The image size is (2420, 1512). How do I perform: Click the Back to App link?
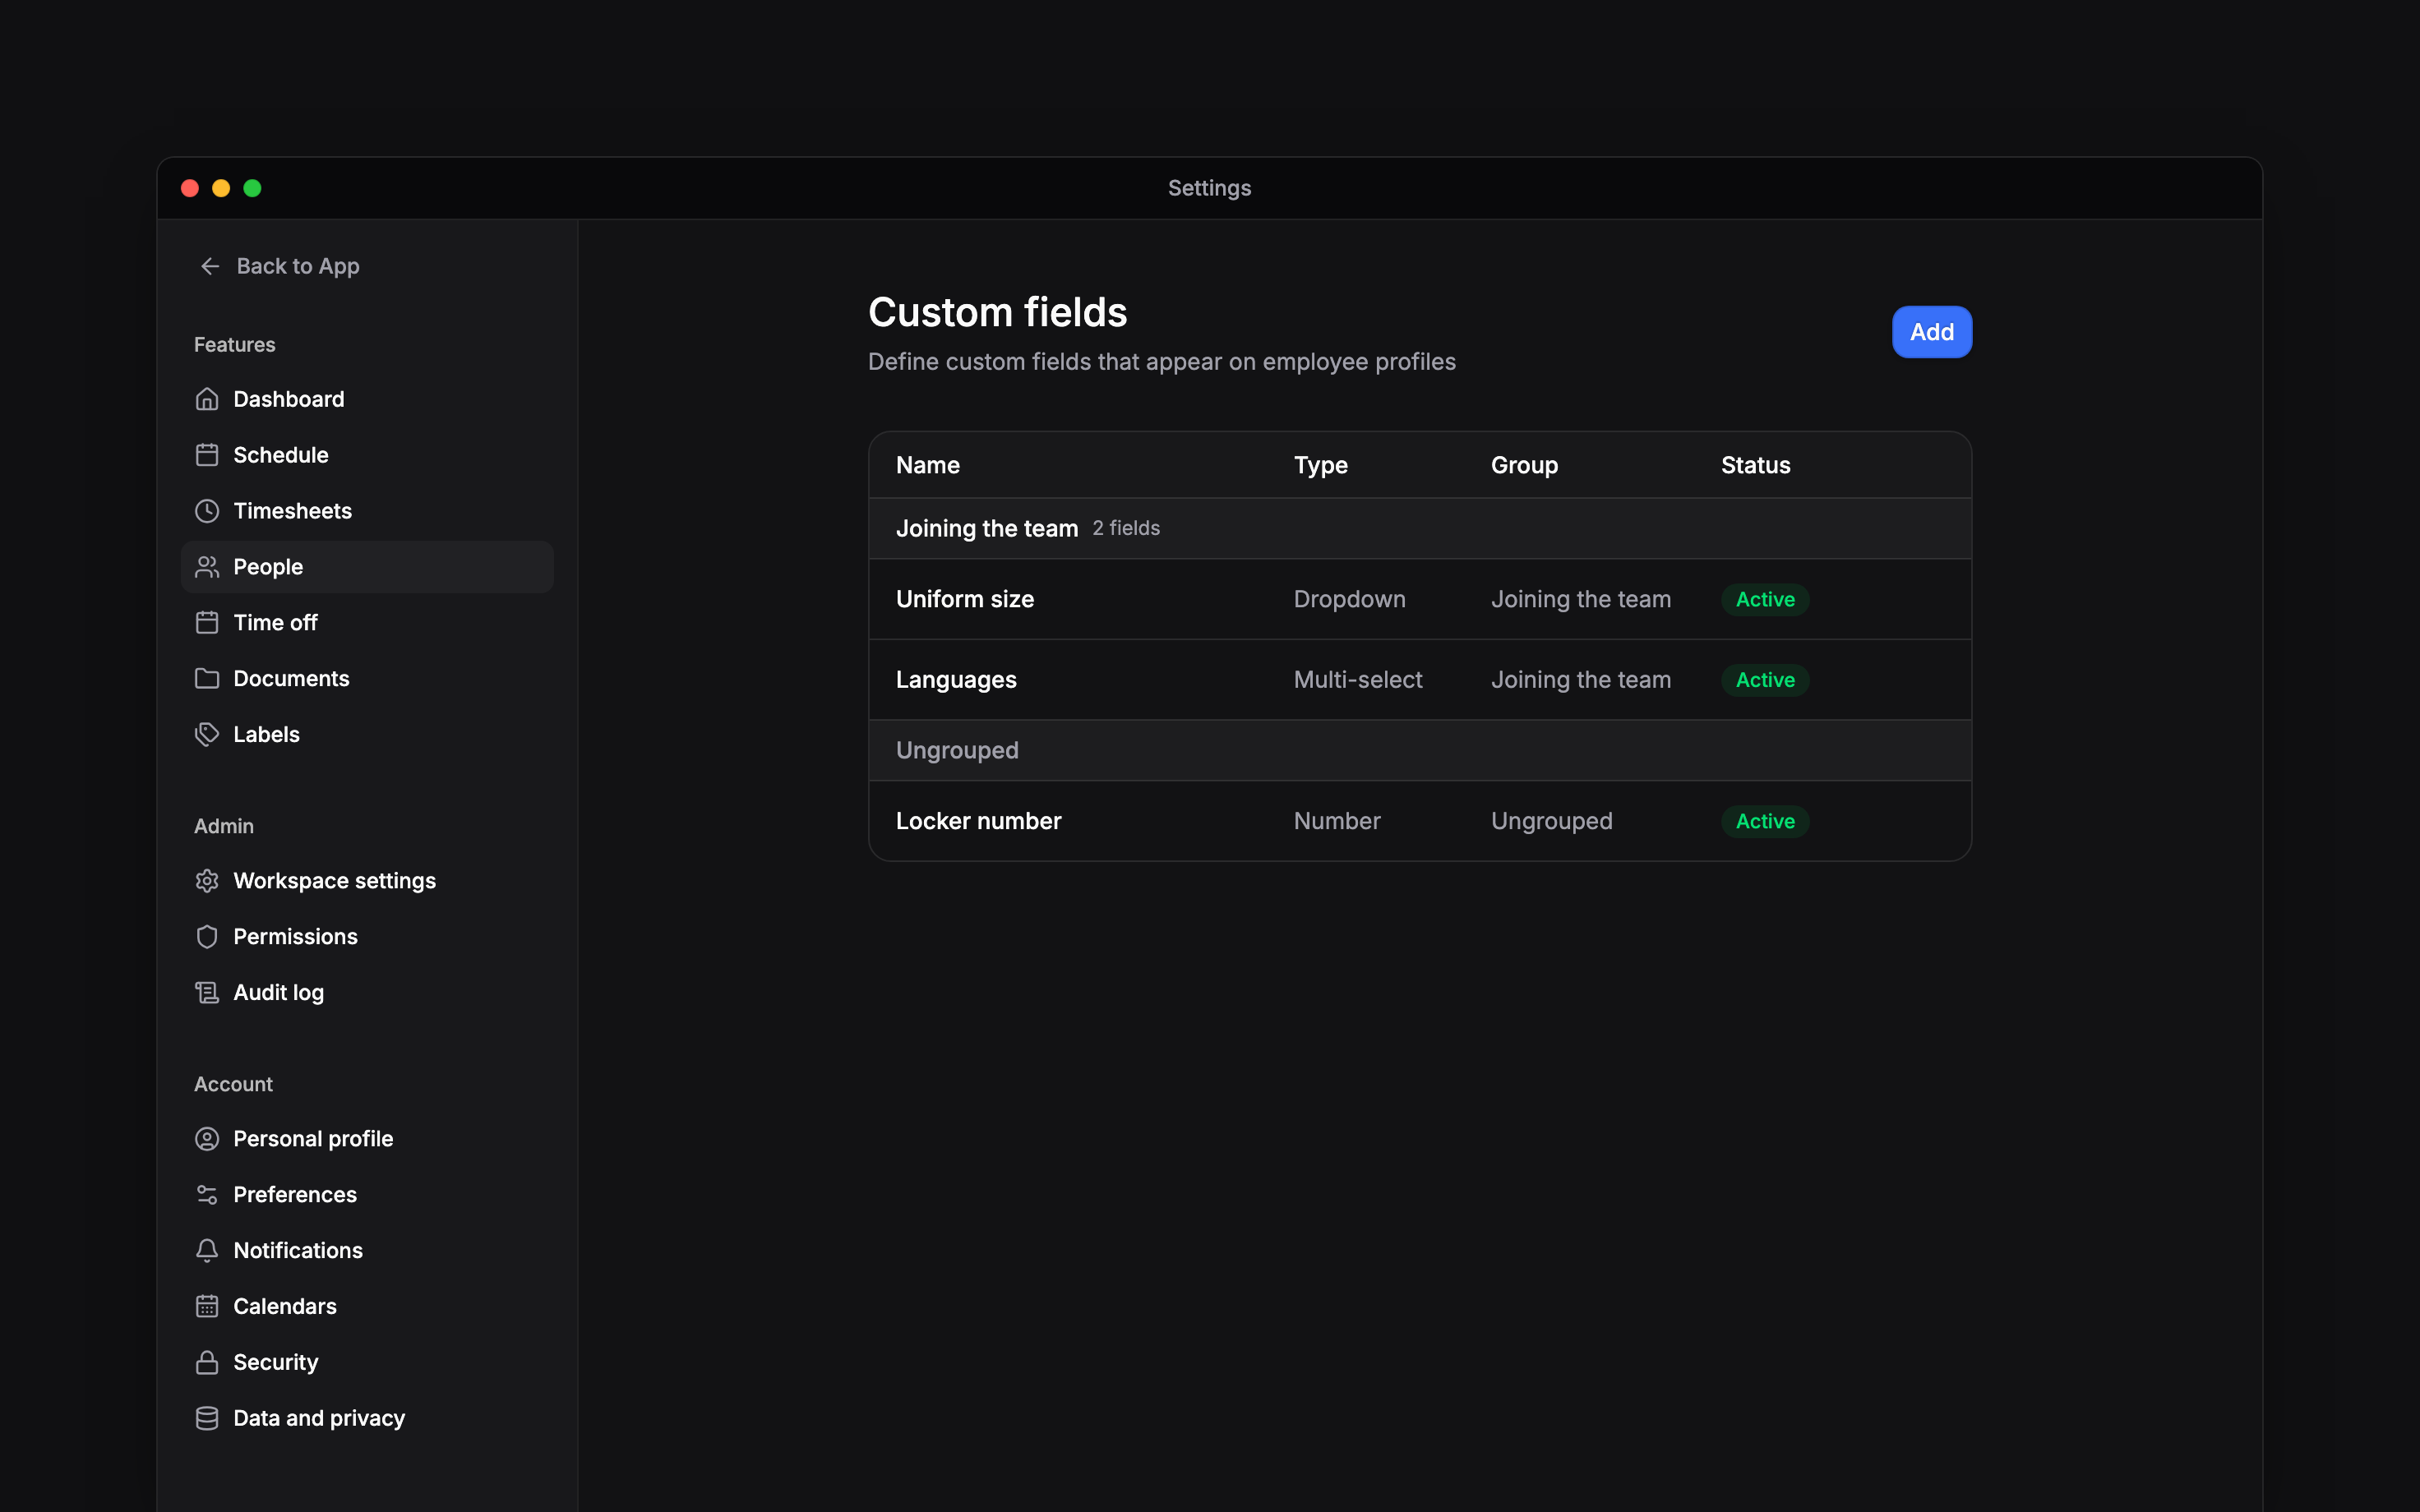280,266
